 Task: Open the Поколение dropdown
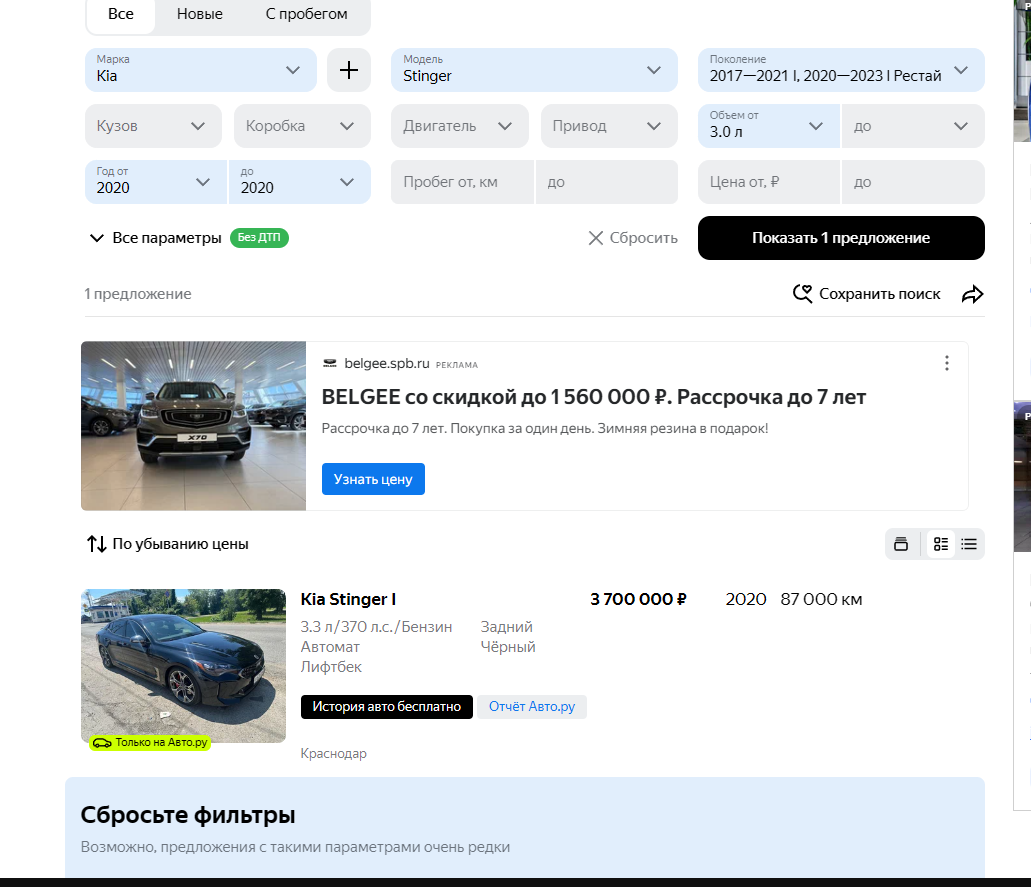[841, 70]
